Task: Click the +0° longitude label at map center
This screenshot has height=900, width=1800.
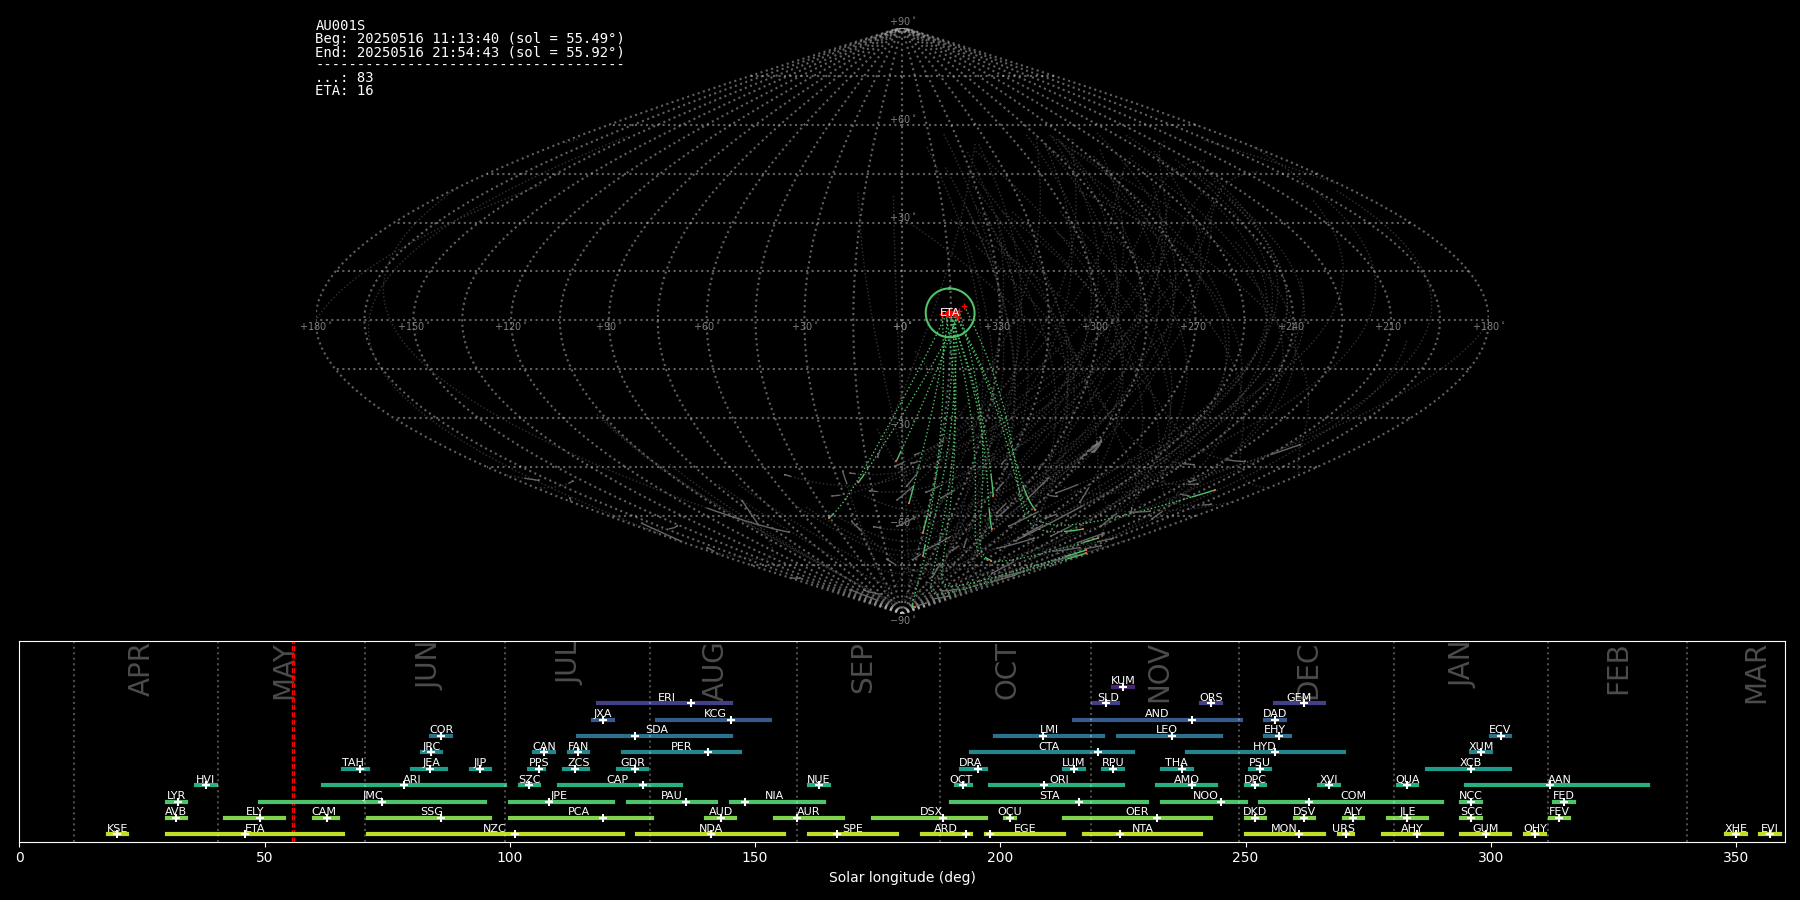Action: [x=901, y=327]
